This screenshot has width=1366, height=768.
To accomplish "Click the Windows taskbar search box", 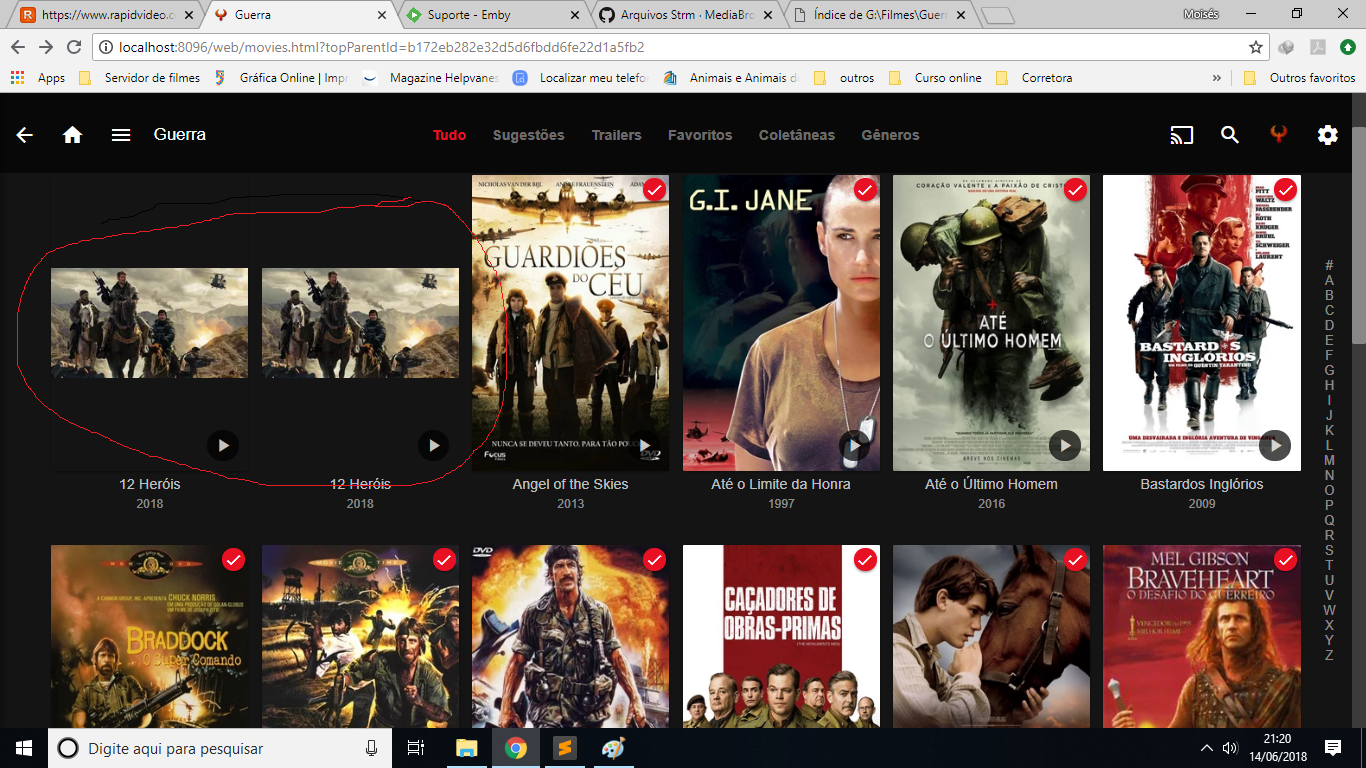I will [220, 748].
